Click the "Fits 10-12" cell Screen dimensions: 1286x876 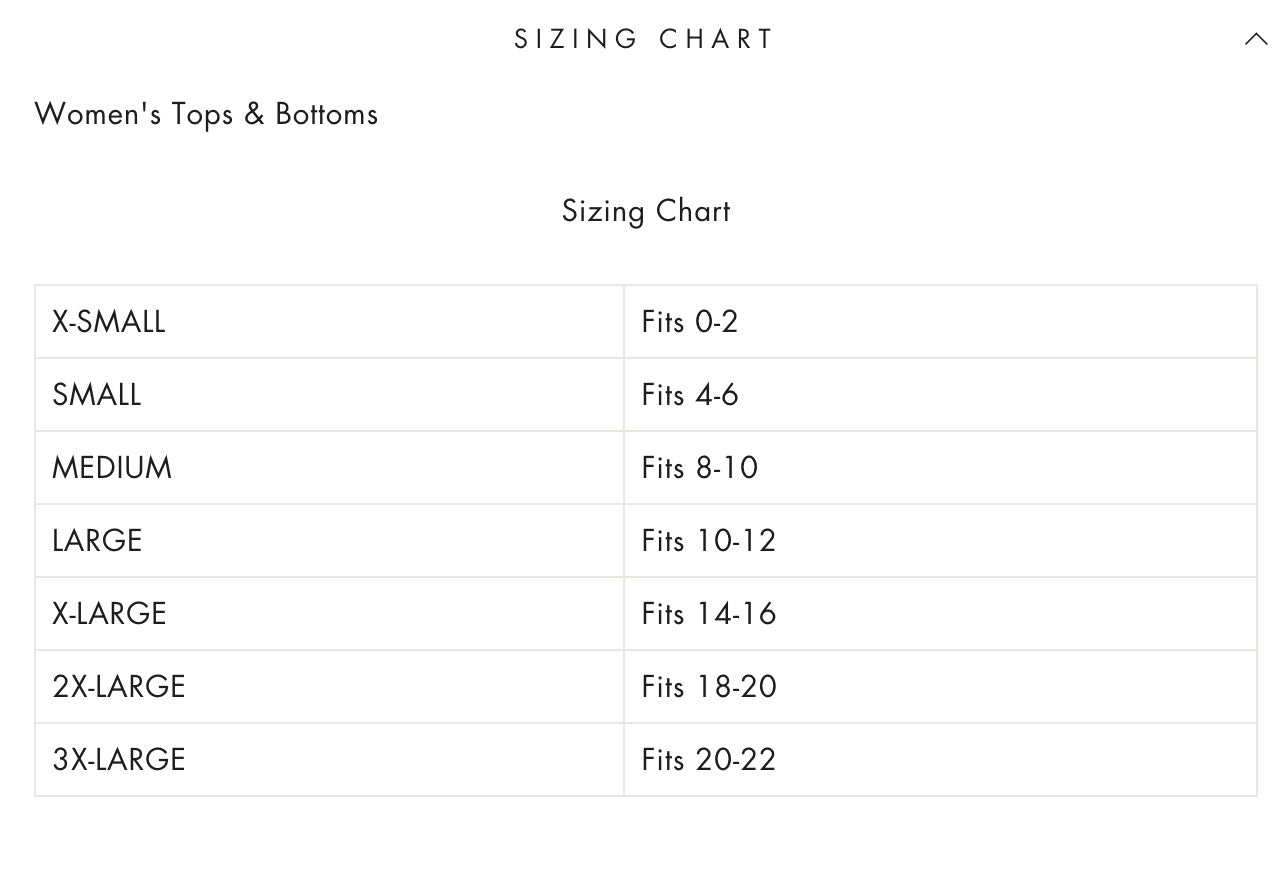tap(709, 541)
